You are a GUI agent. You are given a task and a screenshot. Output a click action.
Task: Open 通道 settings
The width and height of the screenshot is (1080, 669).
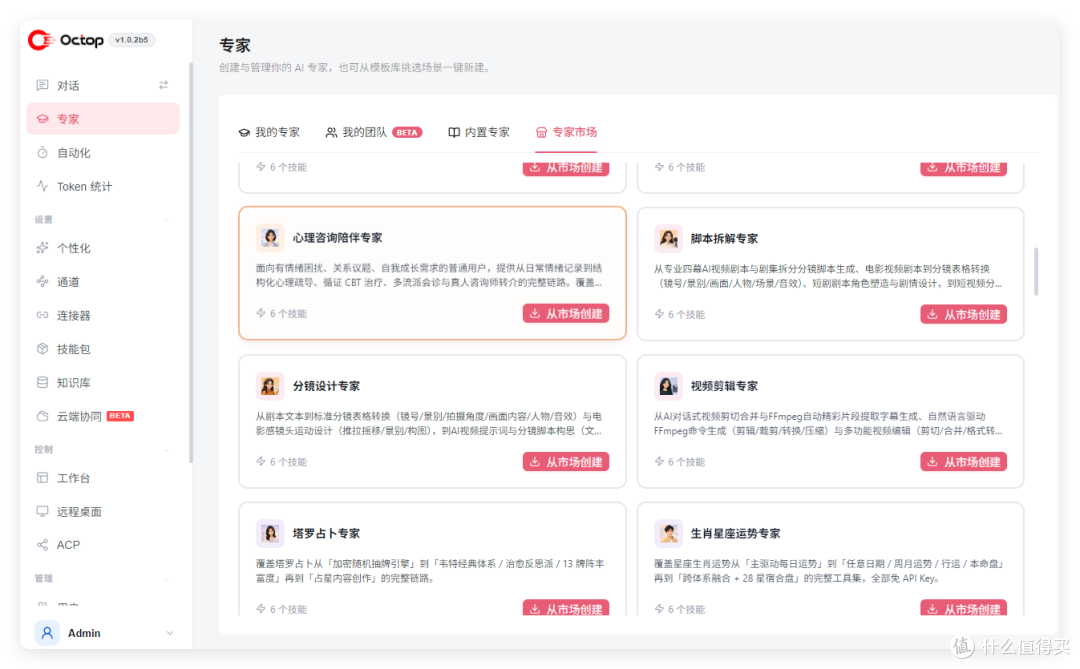[x=103, y=282]
